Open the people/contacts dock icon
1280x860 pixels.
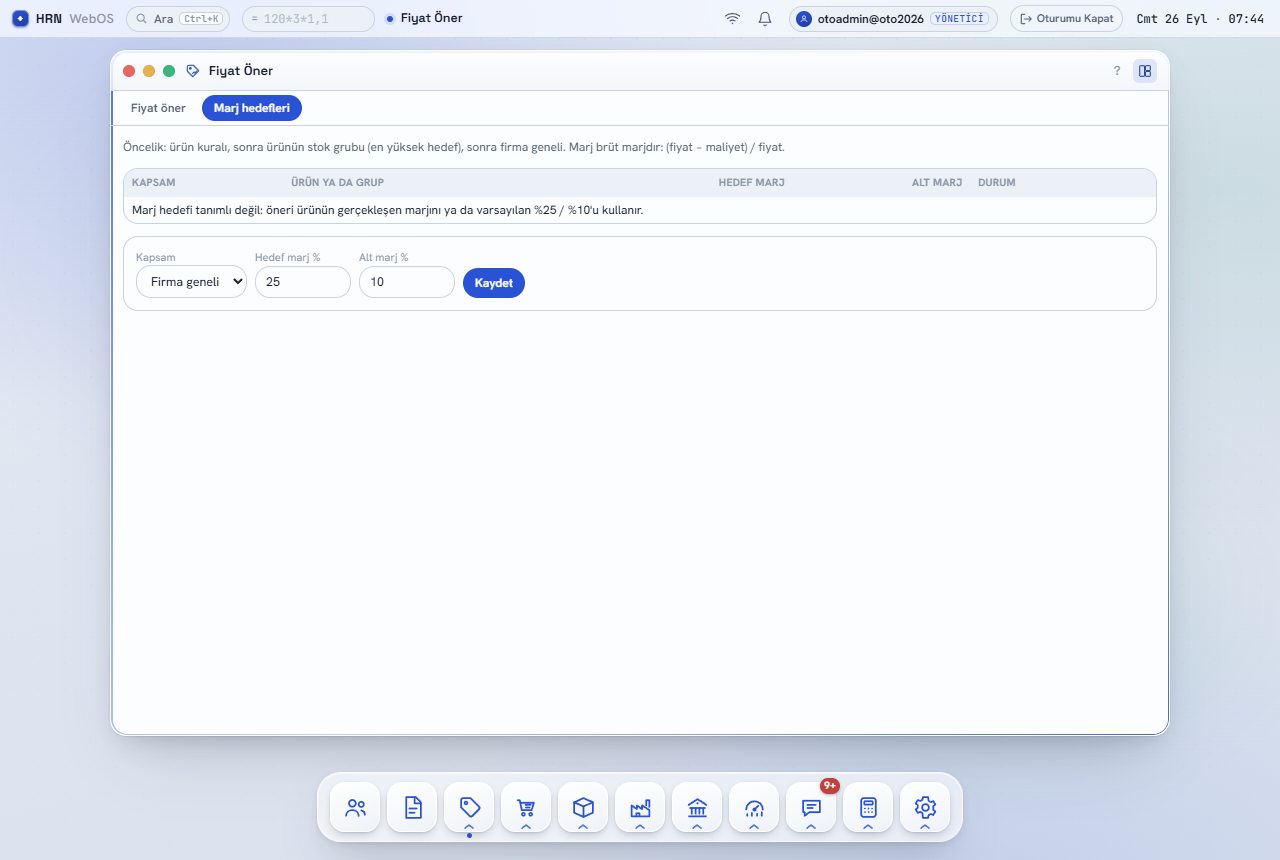point(355,807)
